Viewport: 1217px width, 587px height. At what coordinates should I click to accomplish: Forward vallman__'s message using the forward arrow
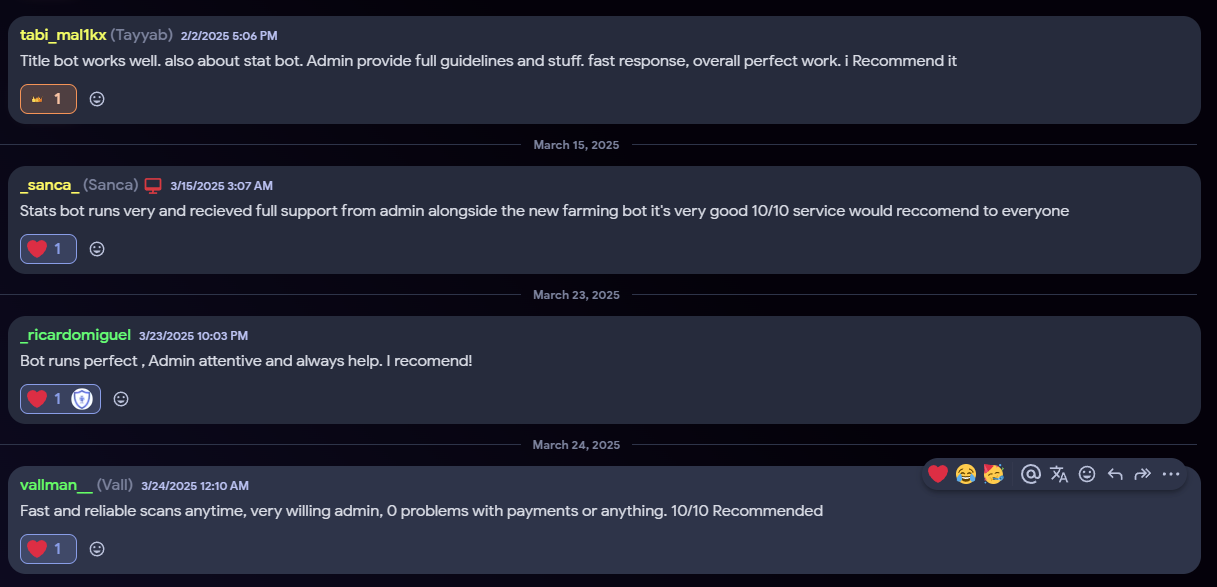pyautogui.click(x=1143, y=474)
